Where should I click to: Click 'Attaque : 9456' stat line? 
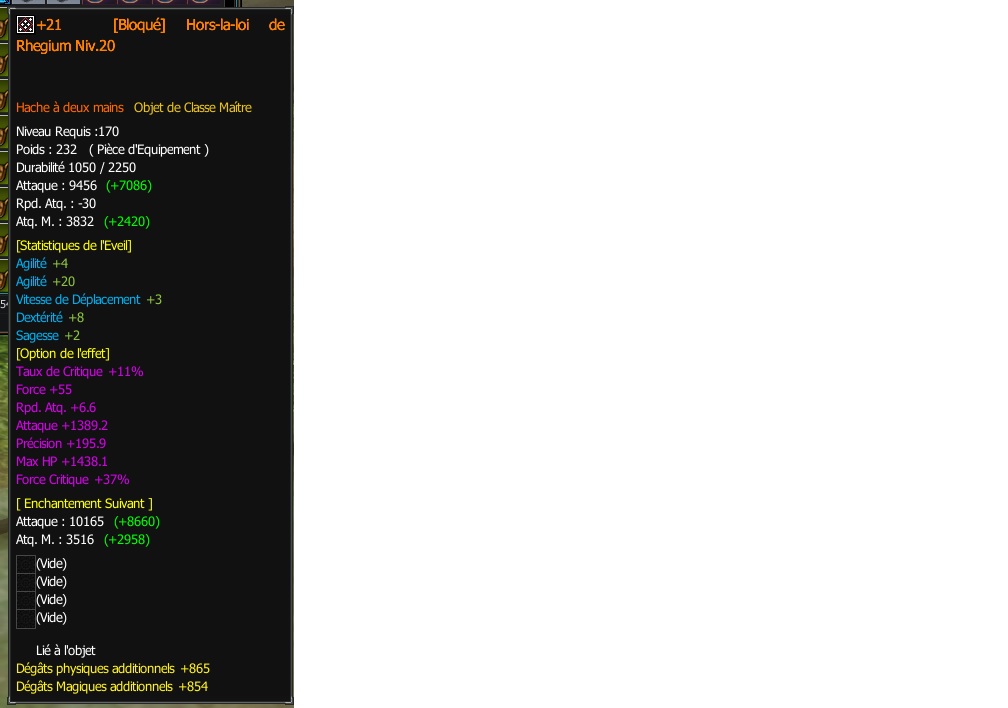(x=57, y=186)
